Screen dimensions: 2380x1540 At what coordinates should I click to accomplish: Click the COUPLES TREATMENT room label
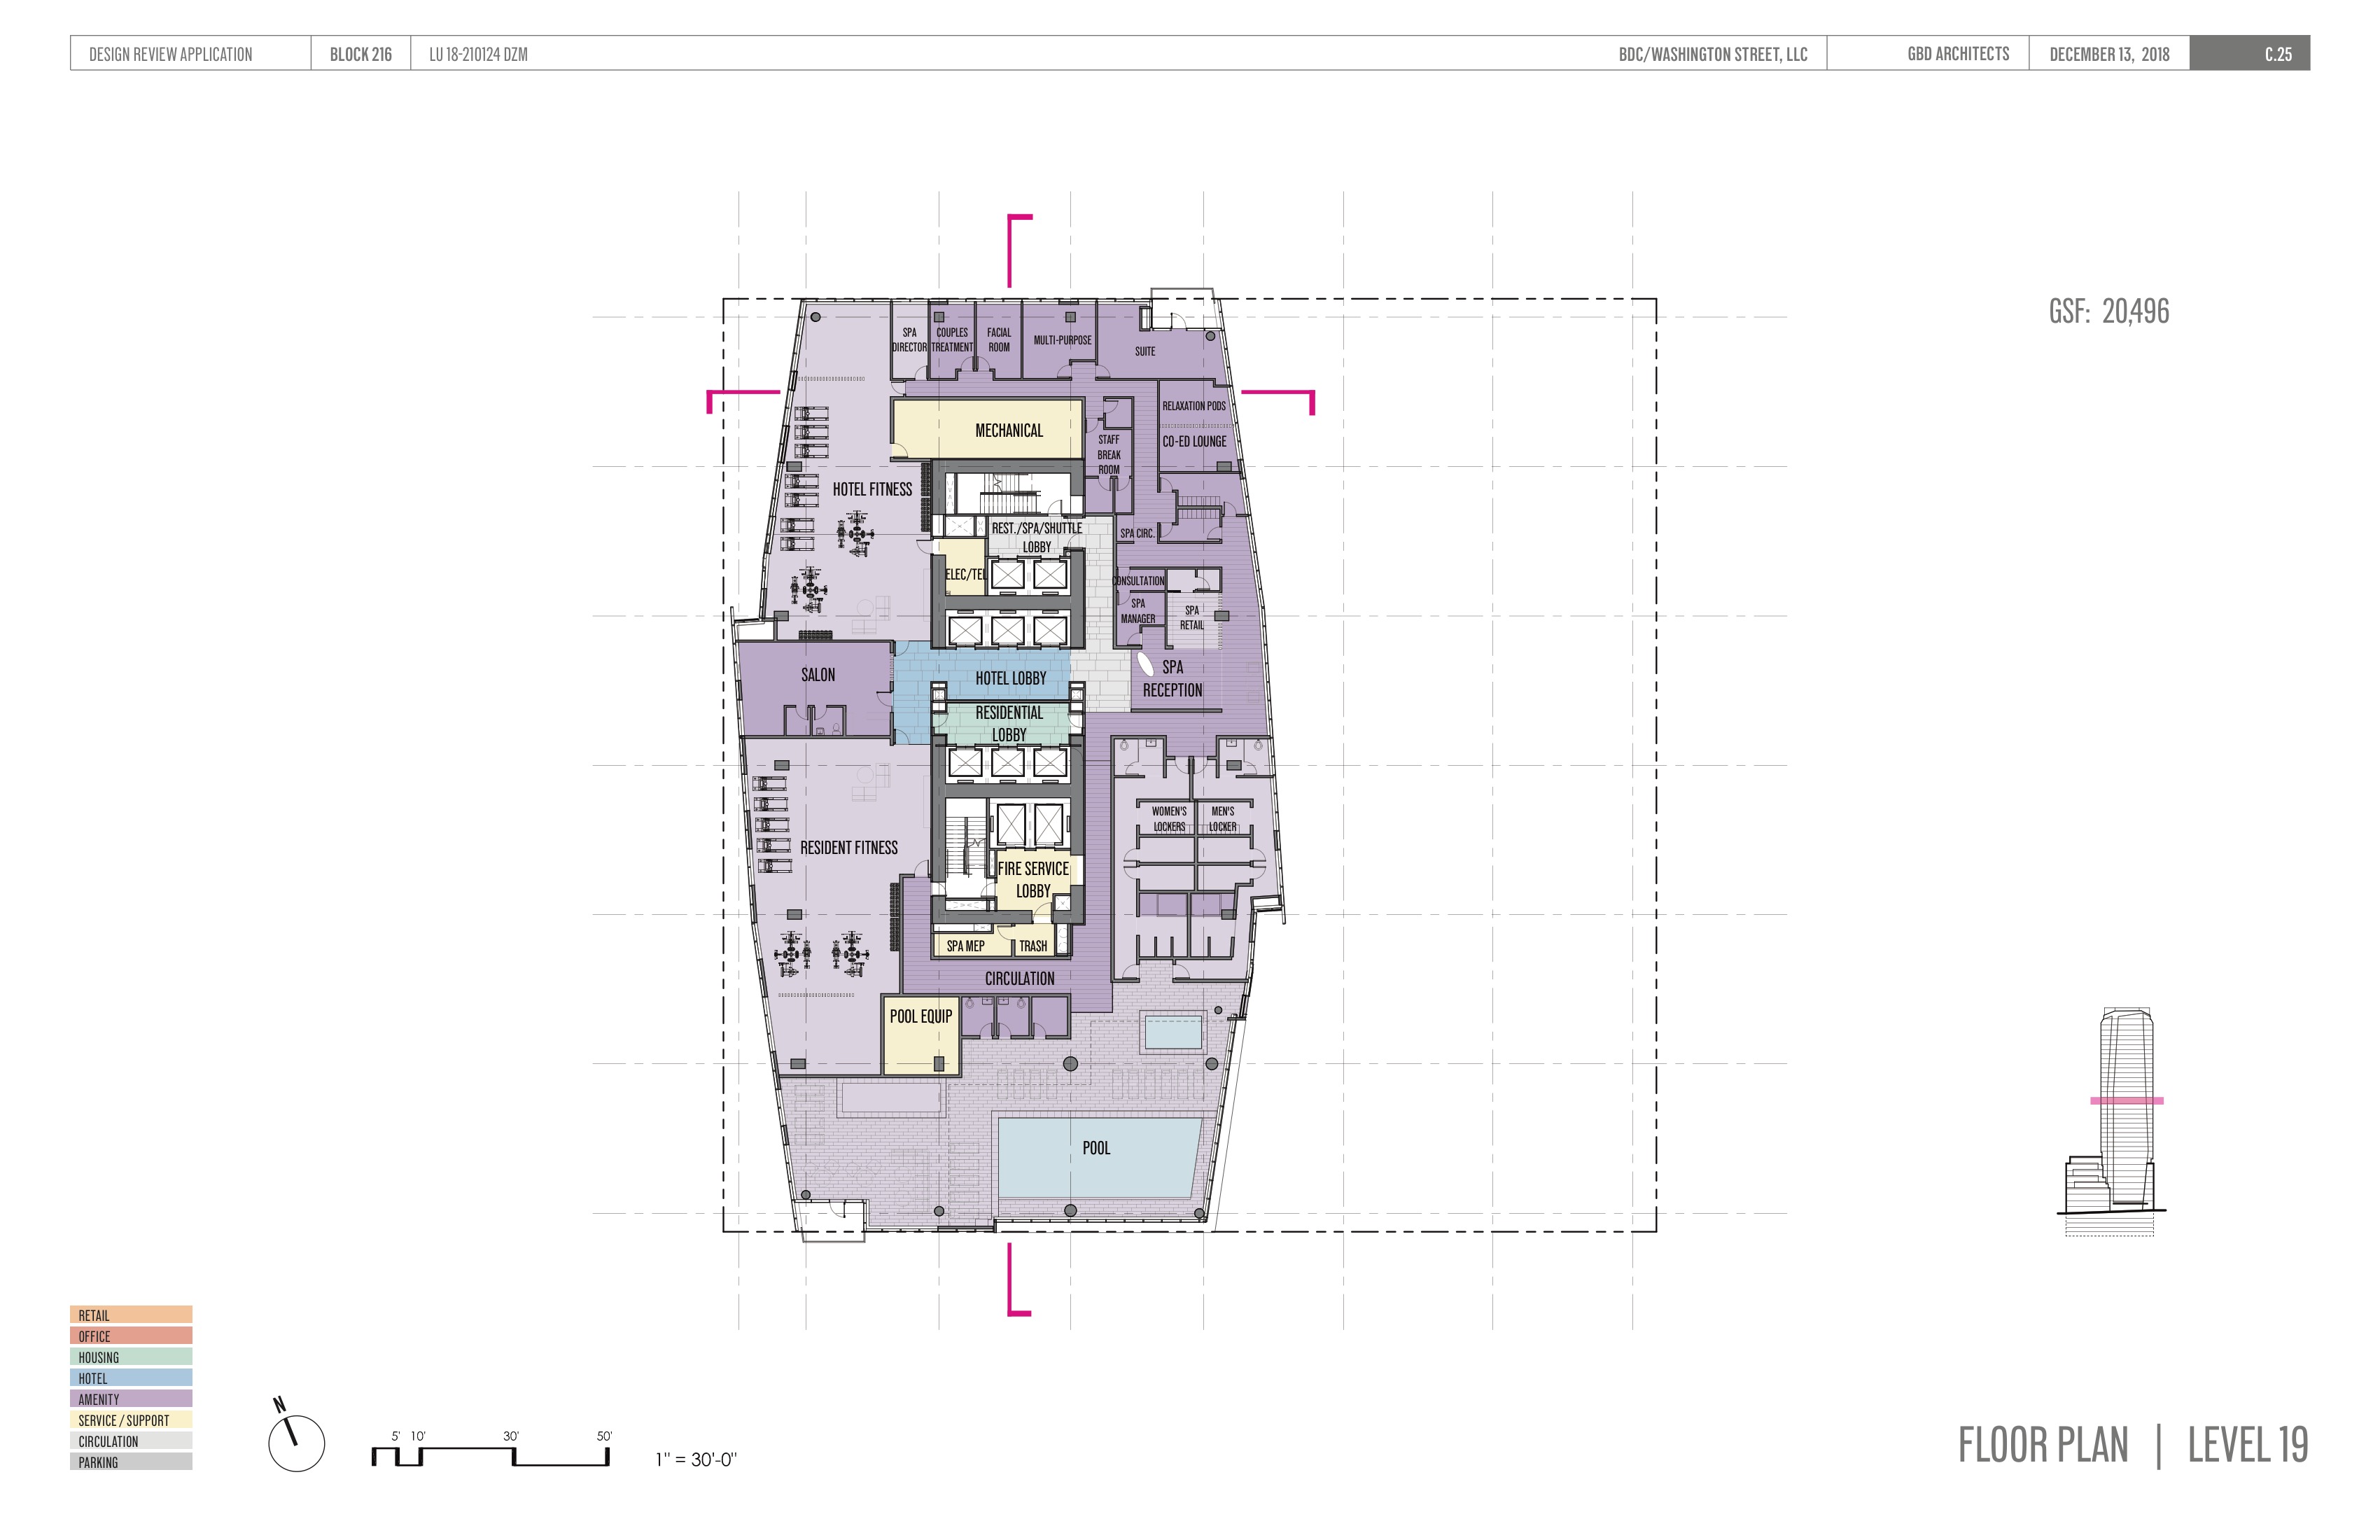coord(952,340)
